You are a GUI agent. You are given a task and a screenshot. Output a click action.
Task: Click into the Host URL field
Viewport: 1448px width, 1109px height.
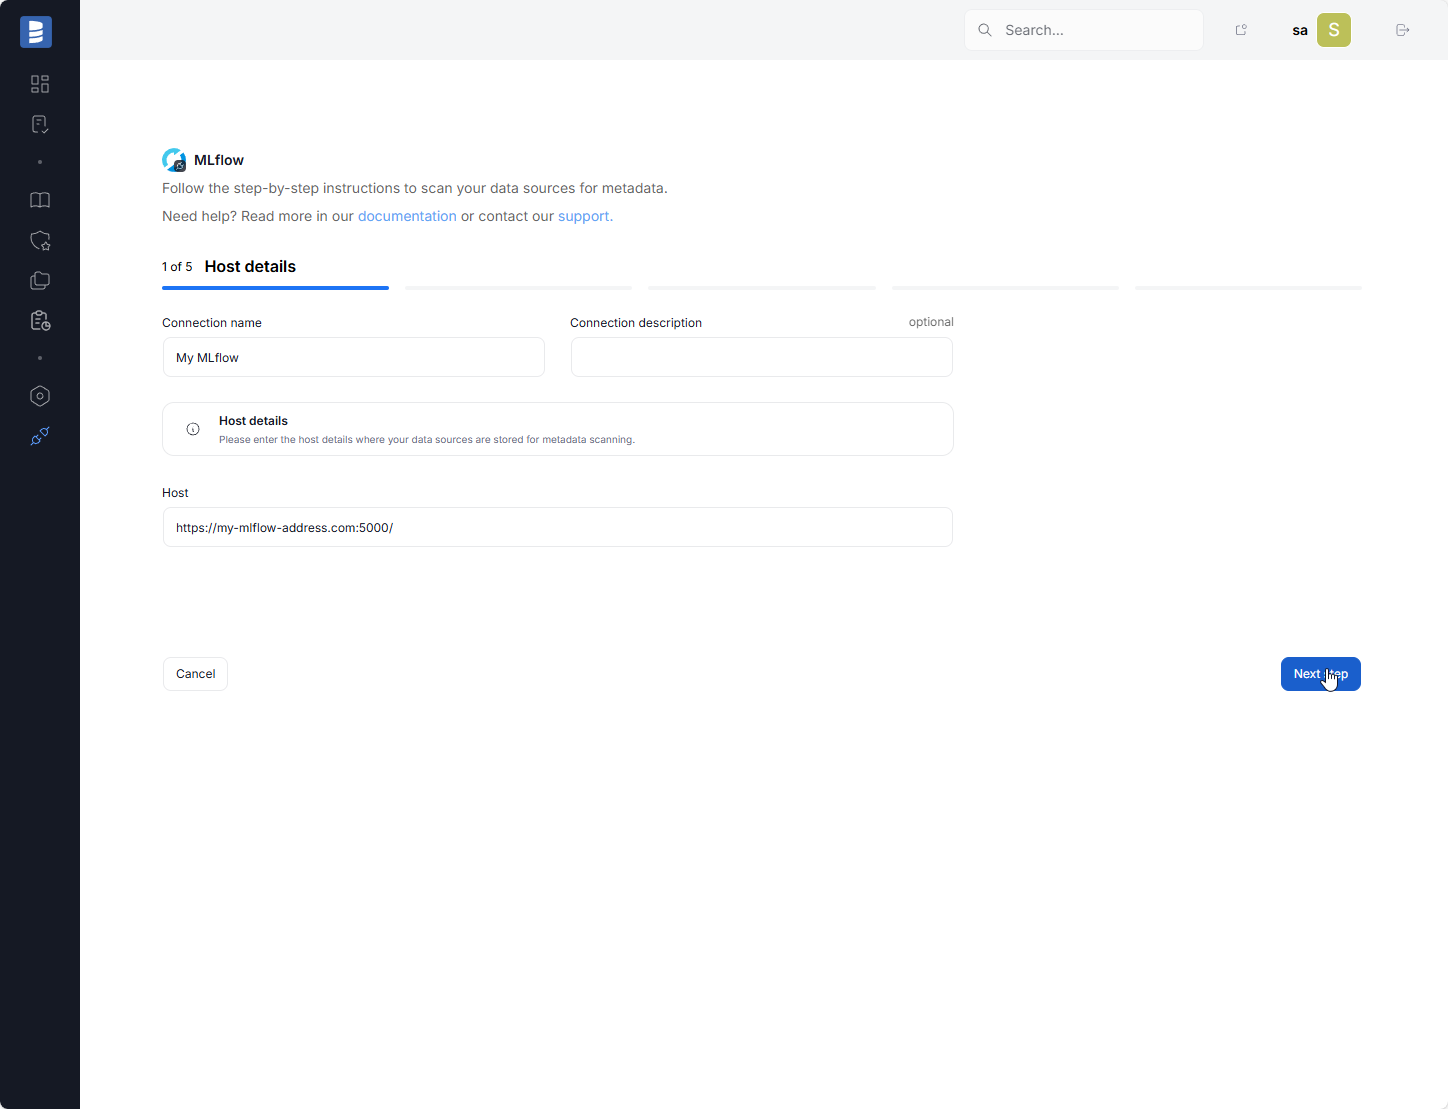click(x=557, y=527)
